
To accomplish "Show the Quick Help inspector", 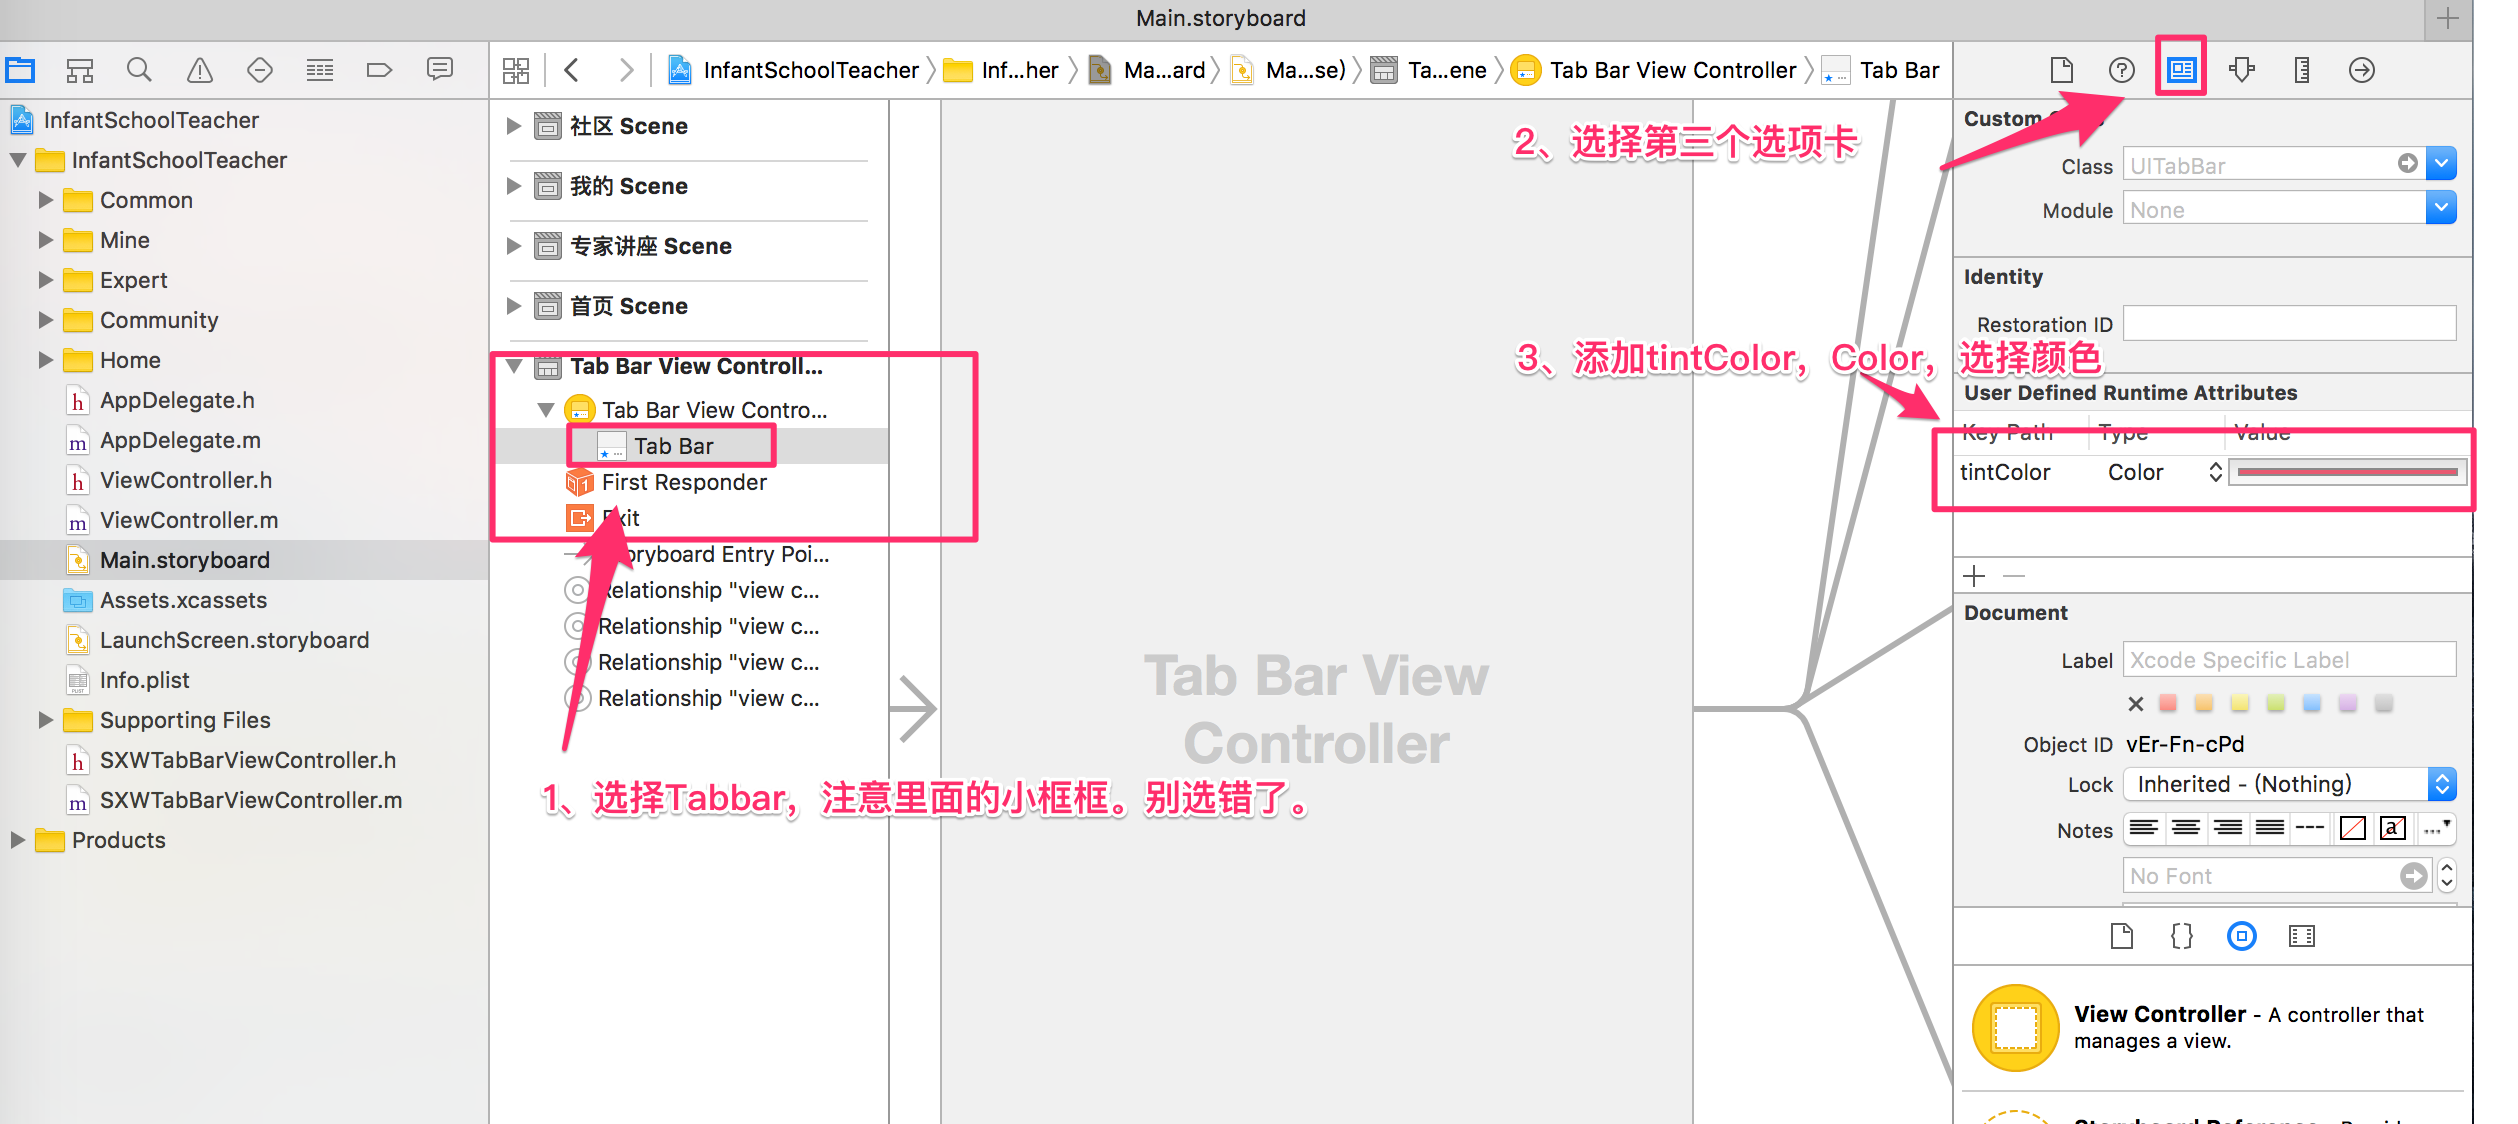I will click(x=2121, y=70).
